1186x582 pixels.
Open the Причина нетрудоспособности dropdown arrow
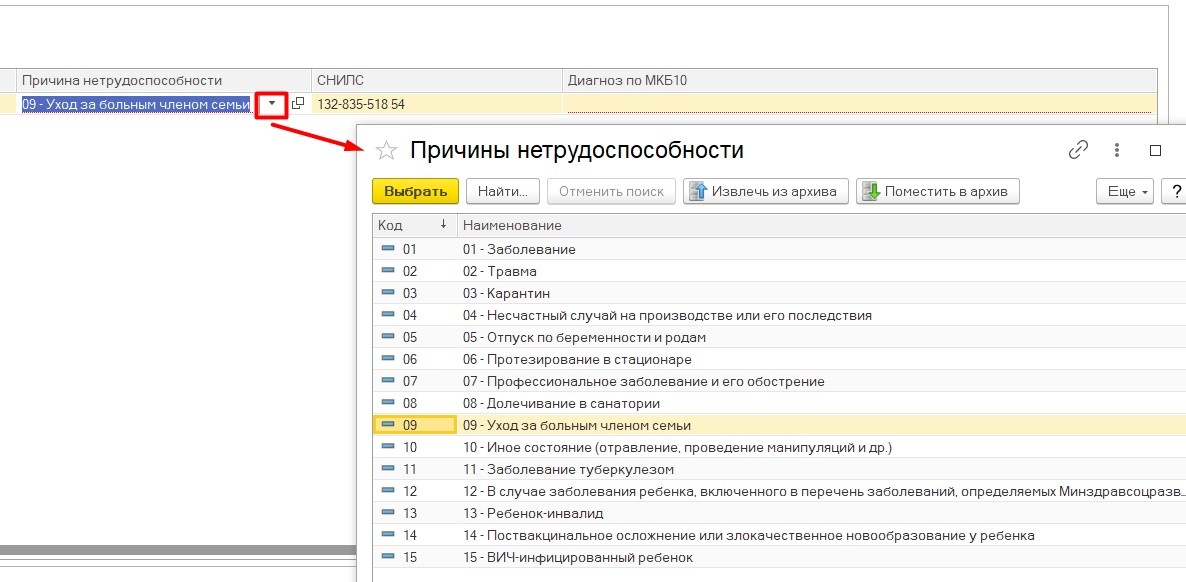point(272,104)
